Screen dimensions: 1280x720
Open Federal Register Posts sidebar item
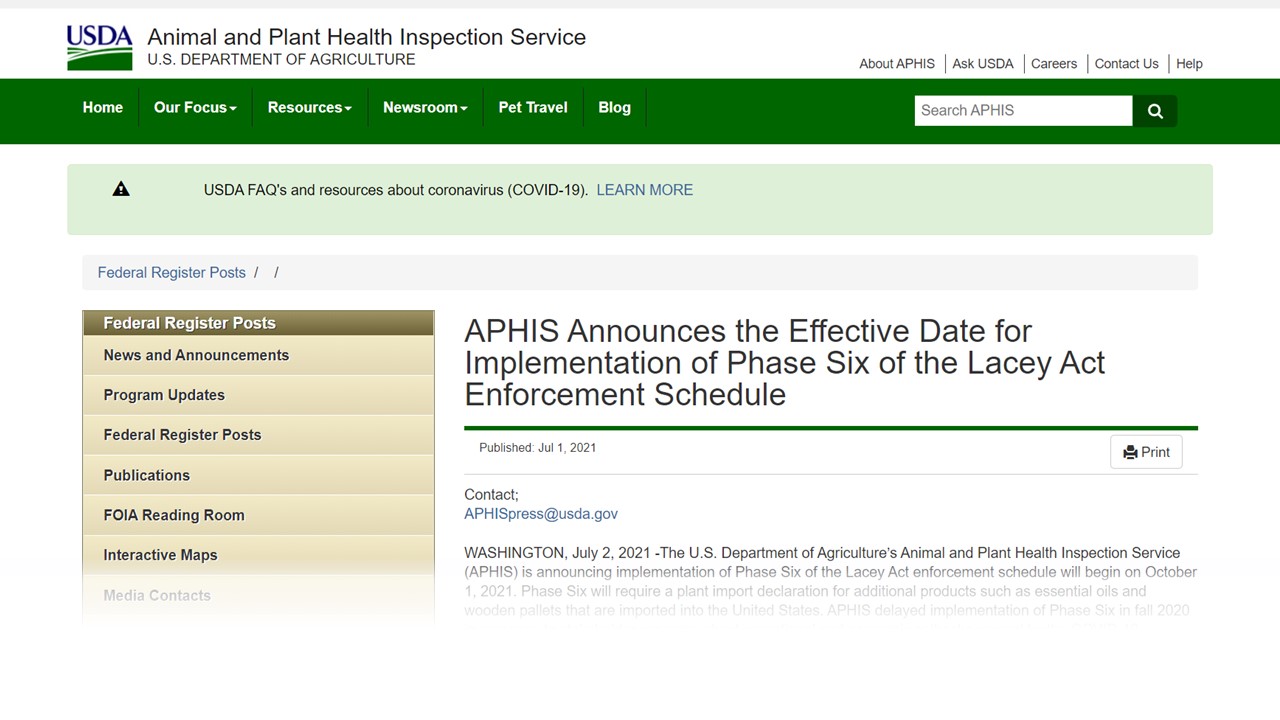tap(258, 435)
